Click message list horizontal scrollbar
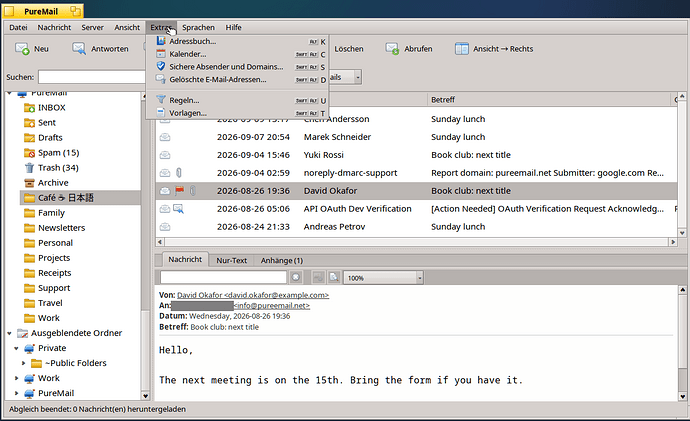 (x=416, y=242)
